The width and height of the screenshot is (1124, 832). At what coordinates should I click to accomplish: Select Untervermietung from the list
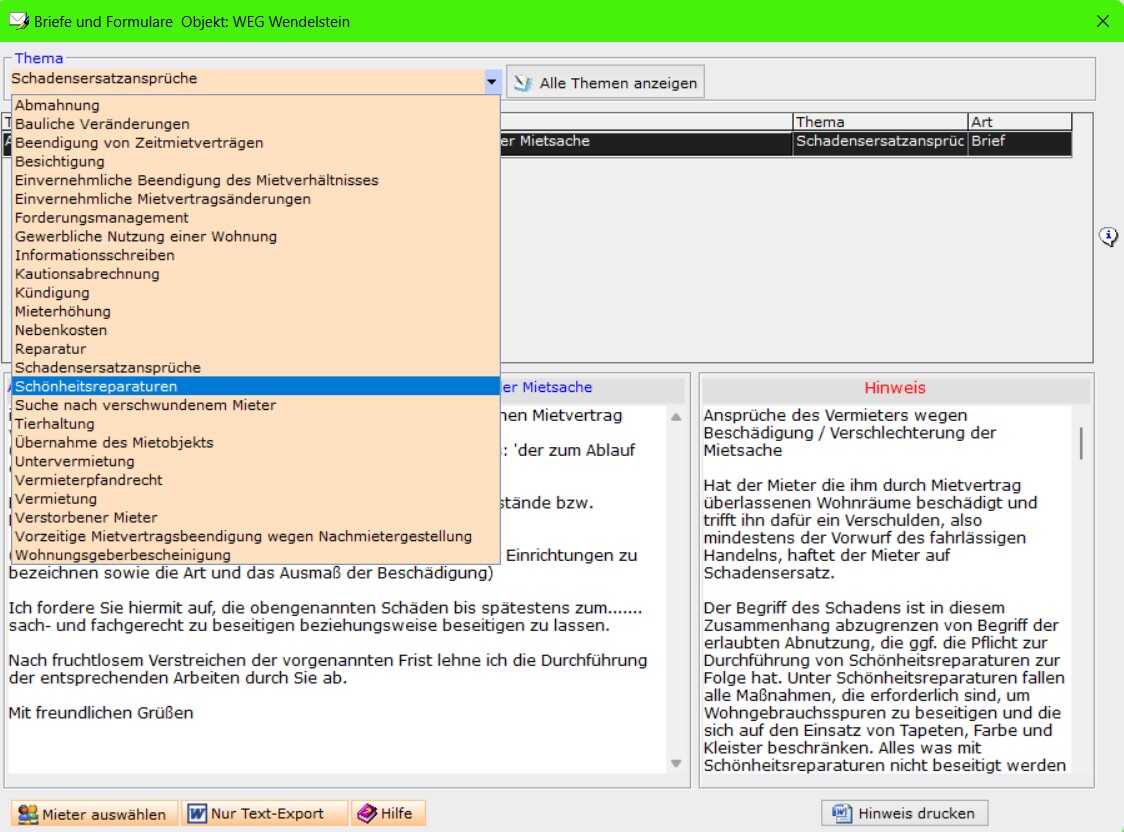(256, 461)
